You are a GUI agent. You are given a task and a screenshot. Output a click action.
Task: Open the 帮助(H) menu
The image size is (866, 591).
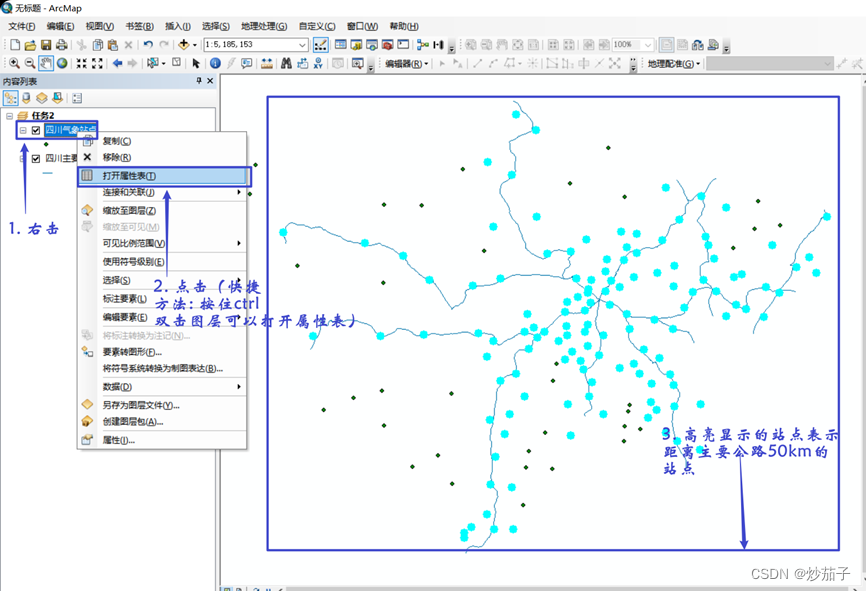click(404, 27)
